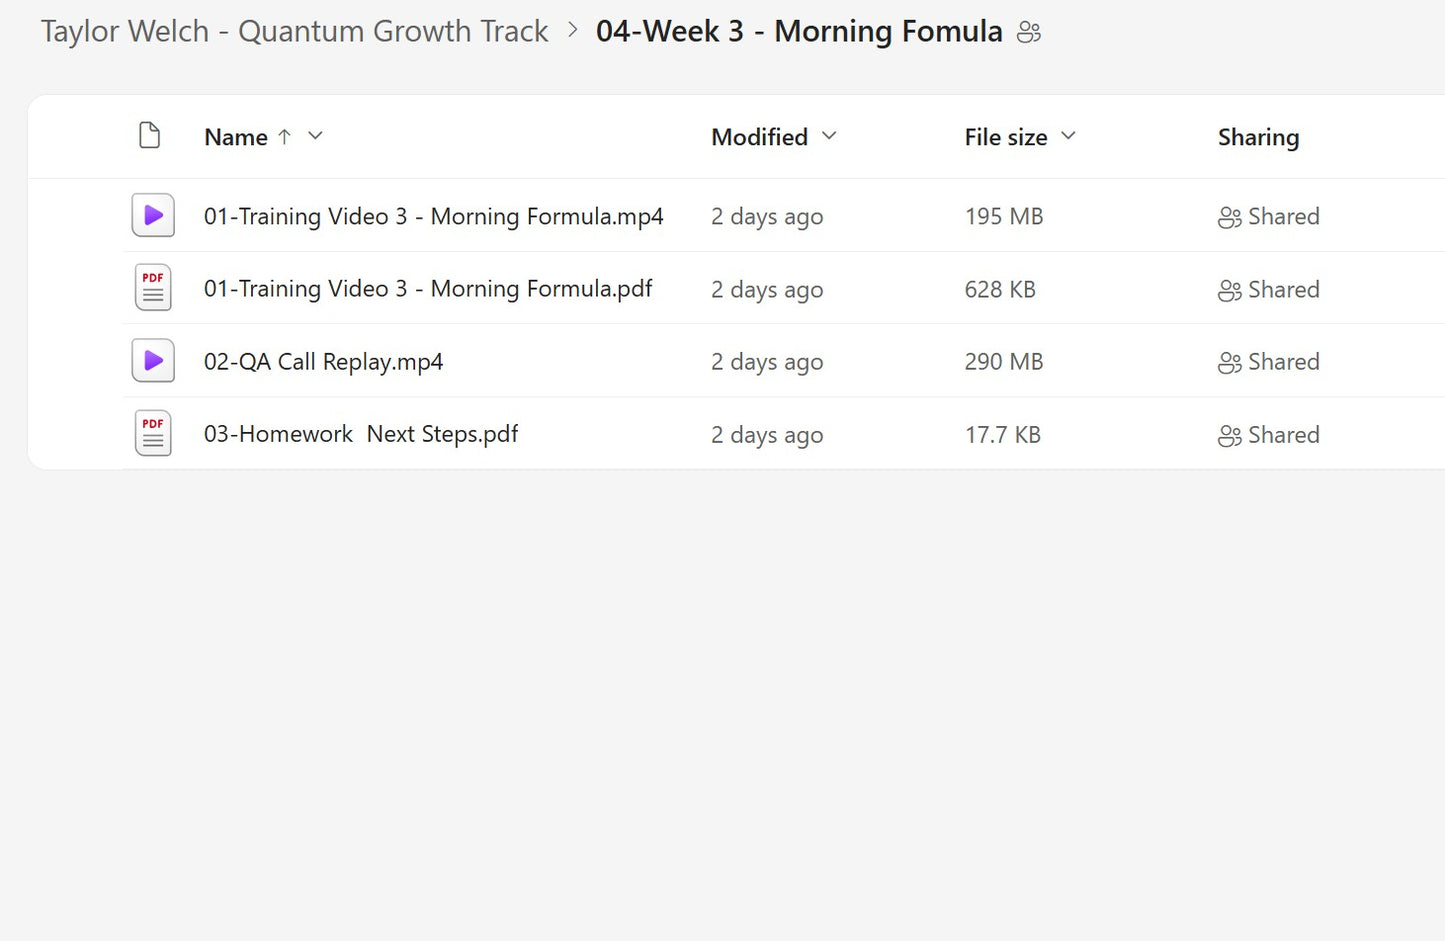Viewport: 1445px width, 941px height.
Task: Open the File size column dropdown
Action: 1067,136
